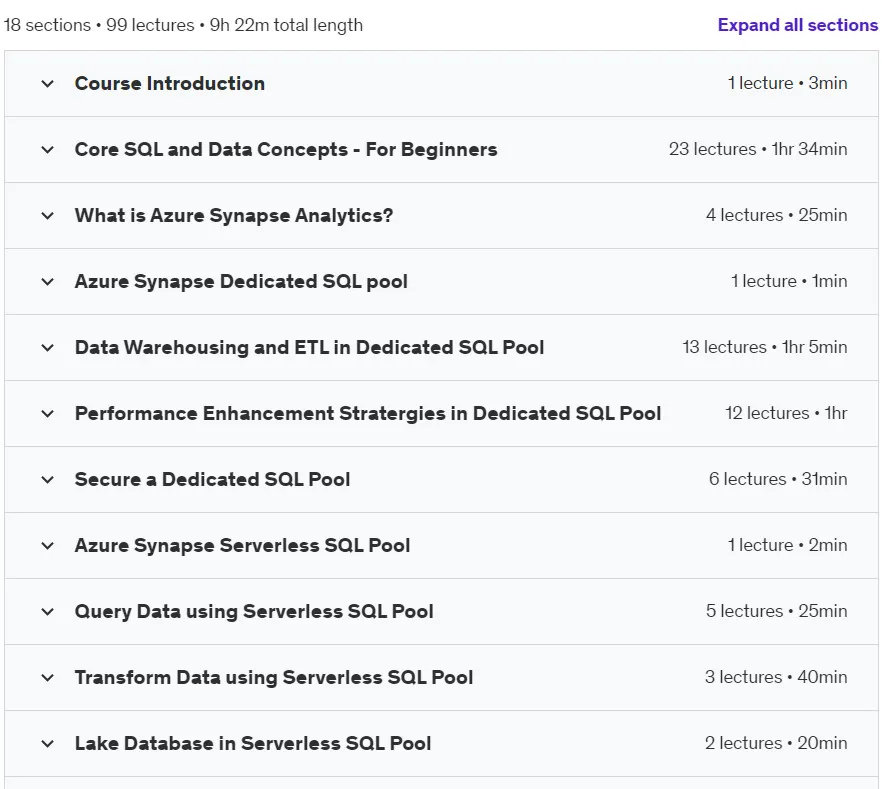Expand the Course Introduction section chevron
This screenshot has width=882, height=789.
(x=48, y=84)
